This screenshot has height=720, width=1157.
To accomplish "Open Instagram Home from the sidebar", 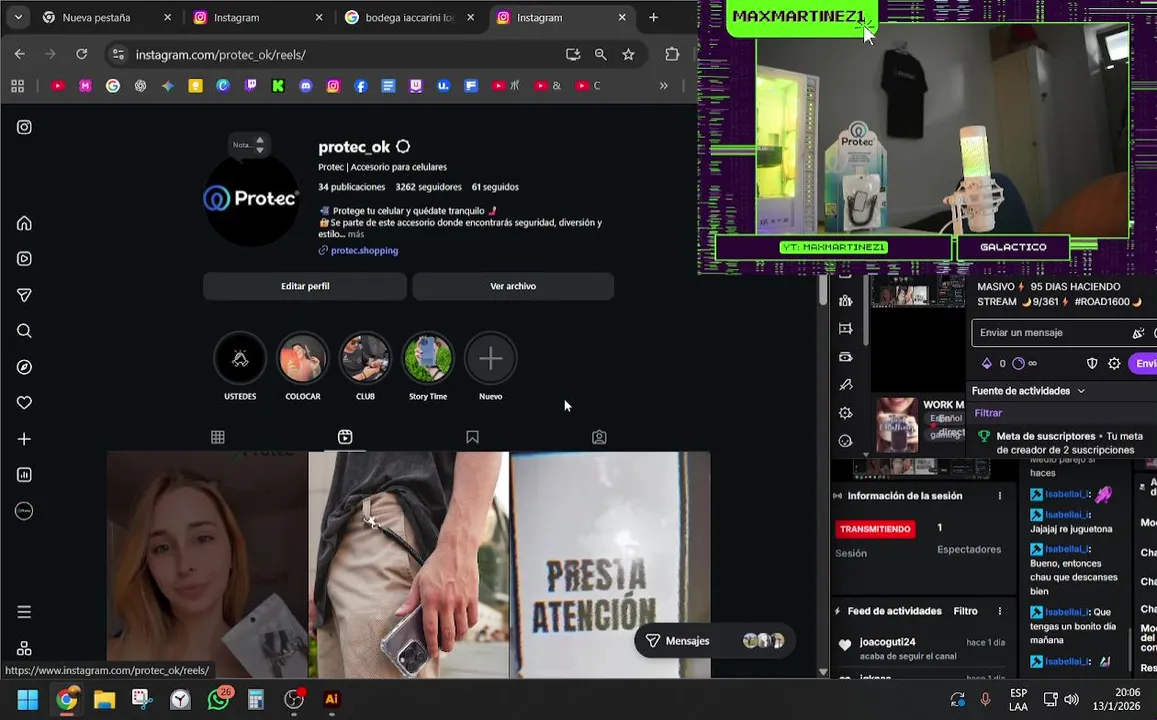I will (x=24, y=224).
